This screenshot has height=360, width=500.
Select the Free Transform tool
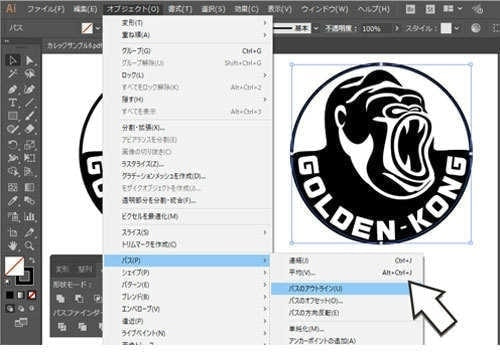click(29, 158)
